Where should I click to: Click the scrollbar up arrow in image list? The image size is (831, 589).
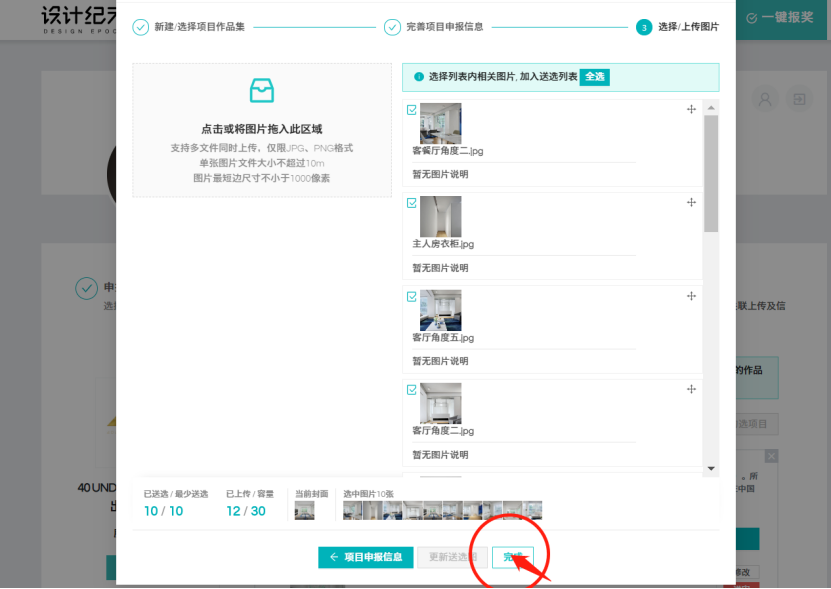coord(712,103)
